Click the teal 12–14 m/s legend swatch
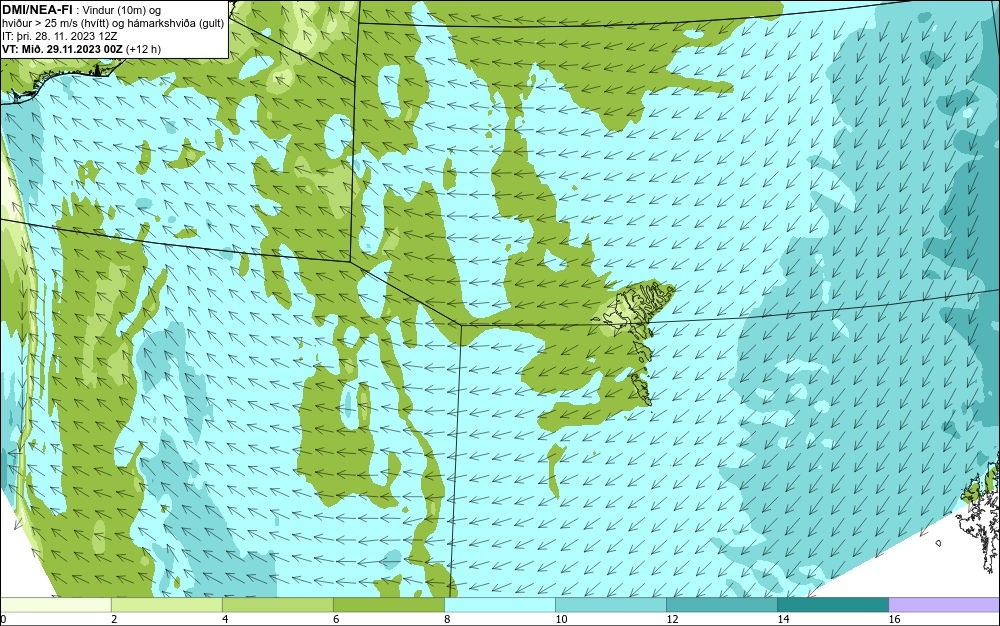Image resolution: width=1000 pixels, height=626 pixels. [x=721, y=605]
